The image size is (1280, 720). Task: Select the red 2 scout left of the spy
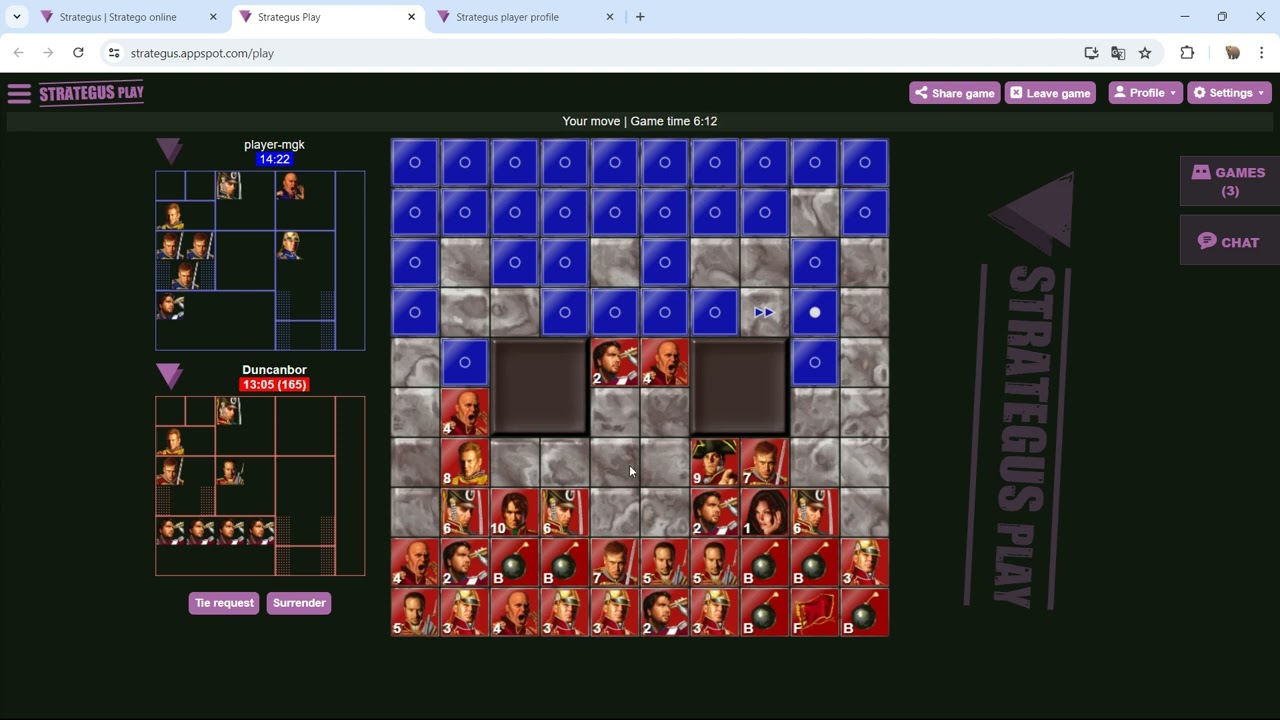click(x=714, y=512)
